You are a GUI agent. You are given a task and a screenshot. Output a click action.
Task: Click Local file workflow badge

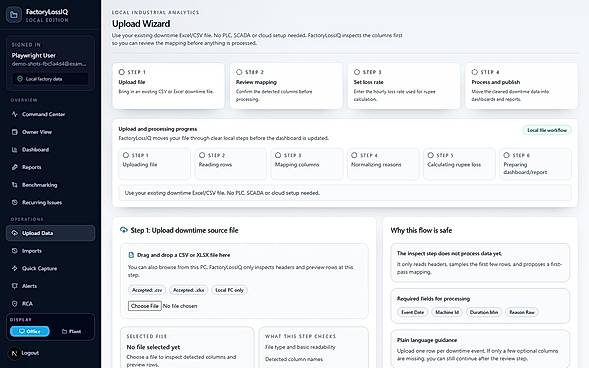(547, 130)
